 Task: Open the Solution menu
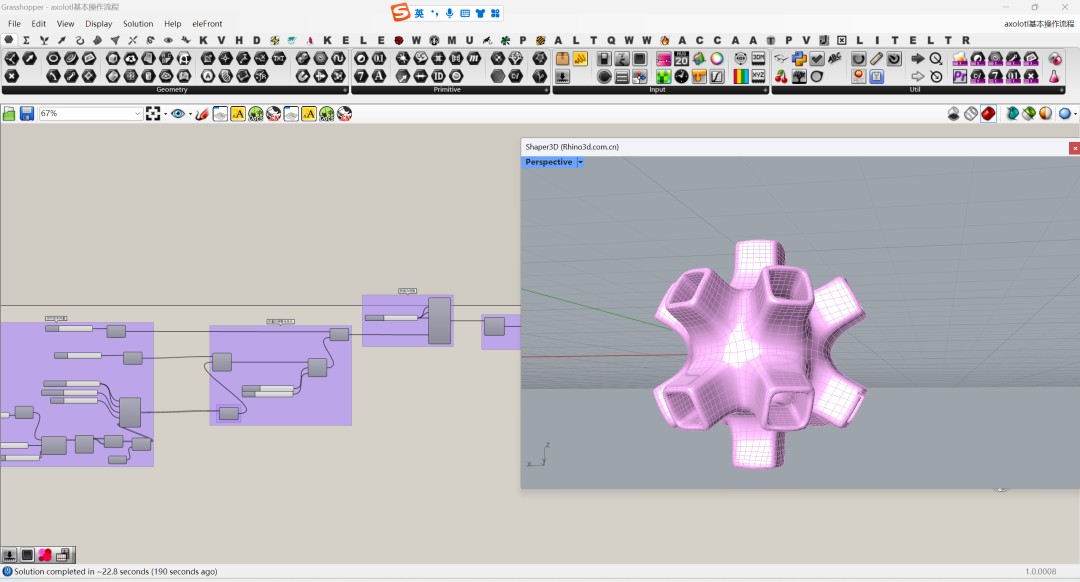pyautogui.click(x=138, y=23)
